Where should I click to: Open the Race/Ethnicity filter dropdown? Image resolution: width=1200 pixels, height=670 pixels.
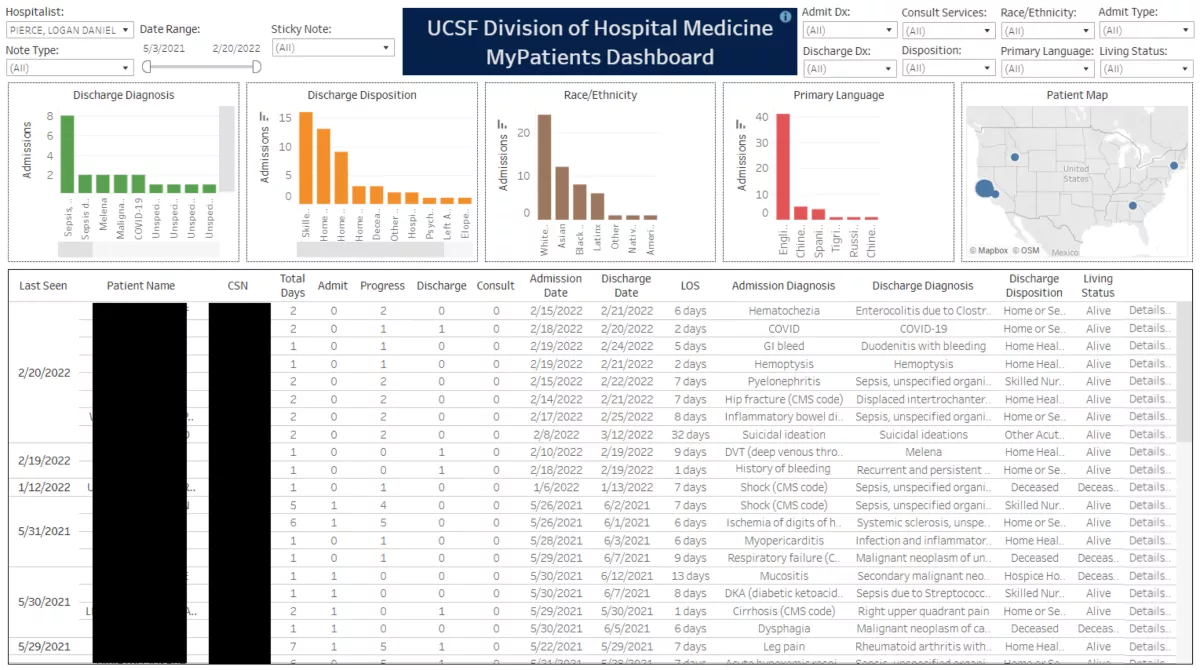click(x=1047, y=31)
